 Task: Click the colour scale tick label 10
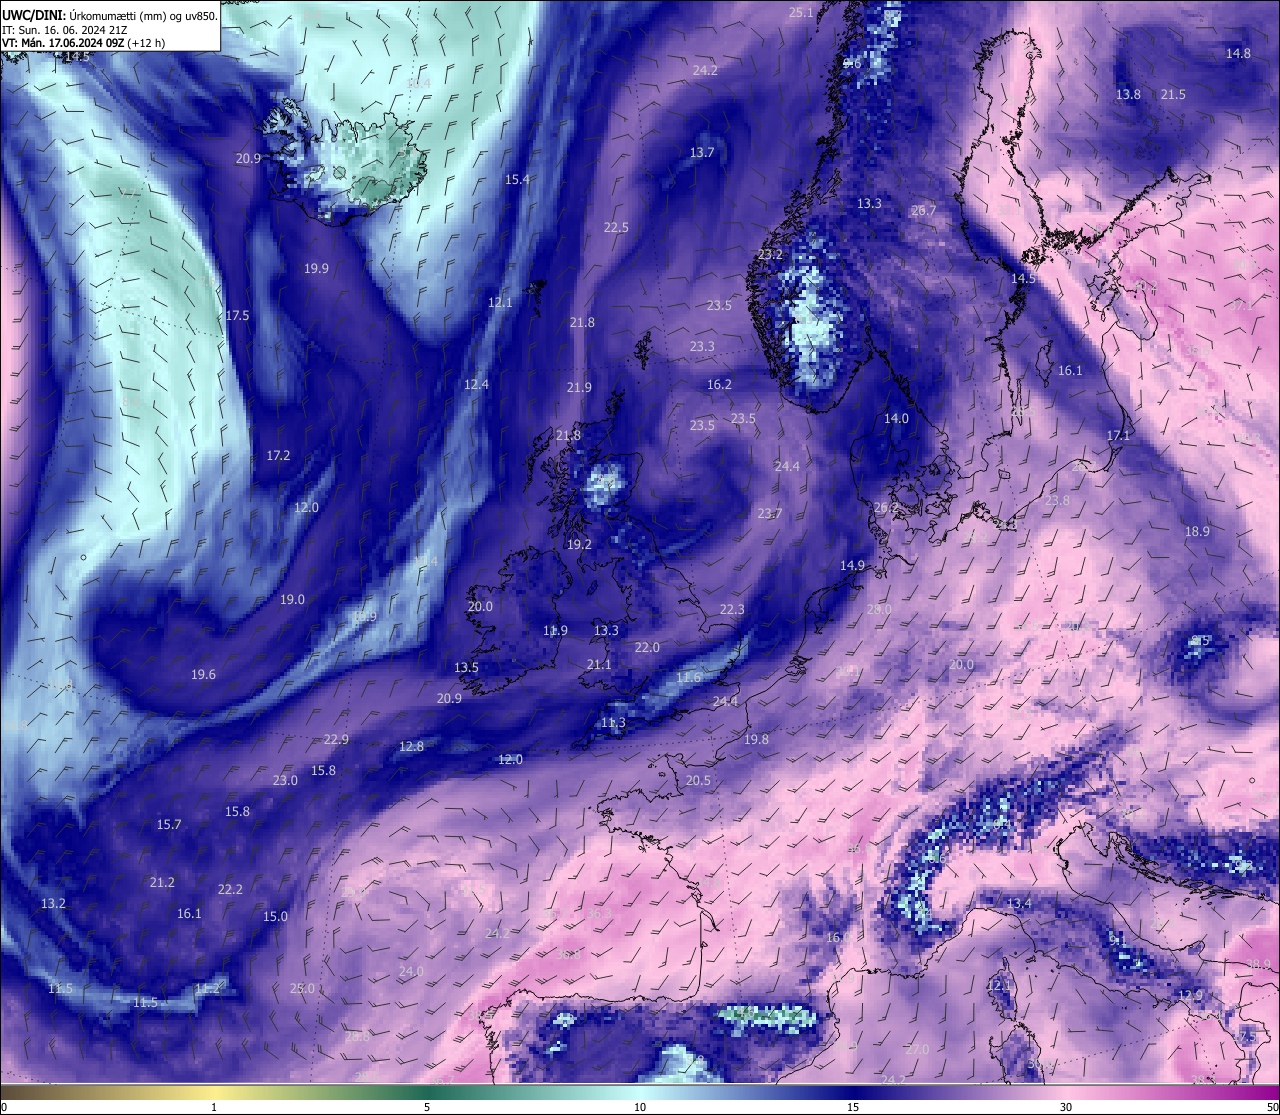pos(640,1107)
